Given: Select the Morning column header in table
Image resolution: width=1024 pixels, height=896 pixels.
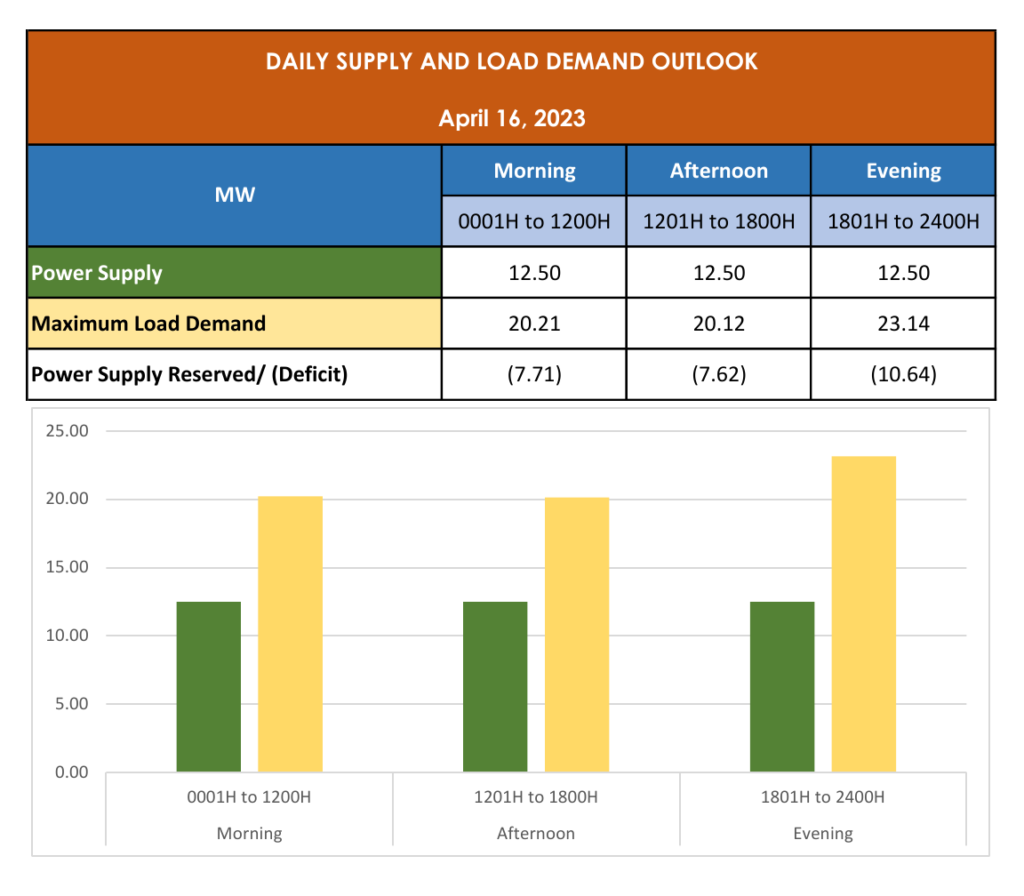Looking at the screenshot, I should (x=534, y=171).
